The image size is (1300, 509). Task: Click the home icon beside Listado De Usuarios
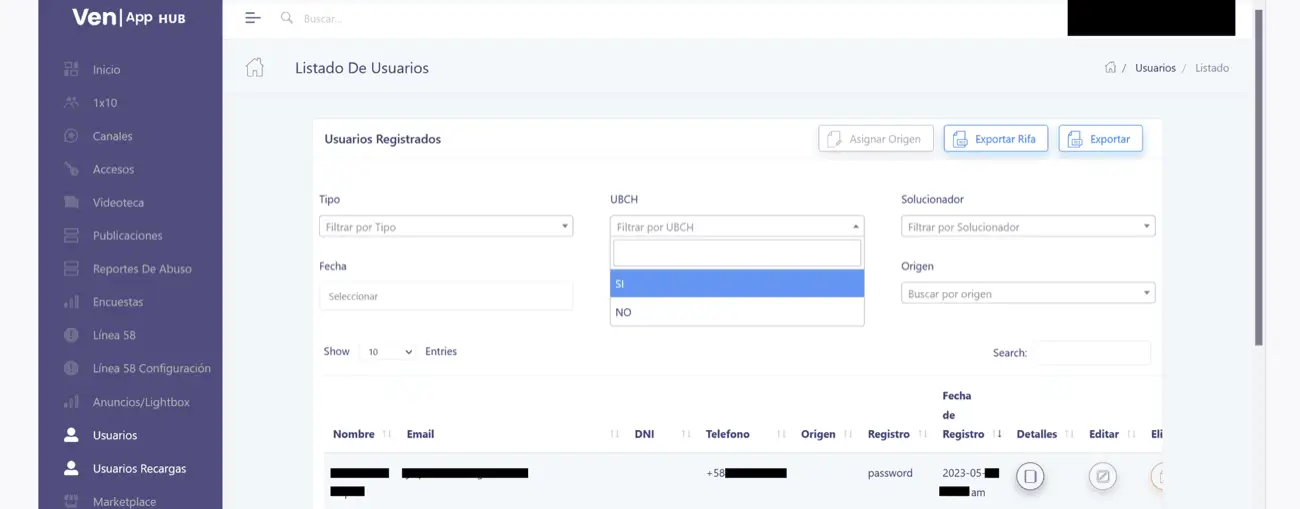tap(255, 68)
